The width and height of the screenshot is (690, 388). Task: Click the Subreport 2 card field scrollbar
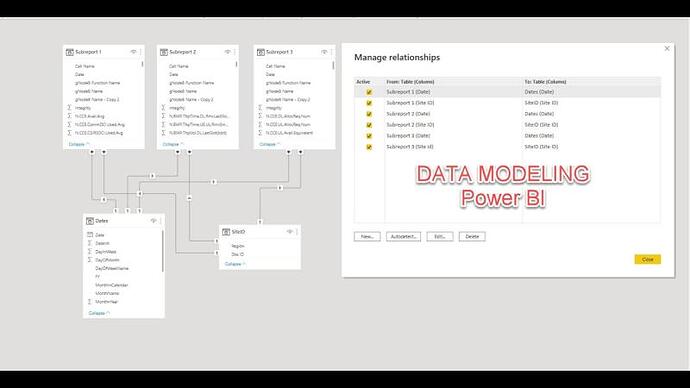click(237, 64)
